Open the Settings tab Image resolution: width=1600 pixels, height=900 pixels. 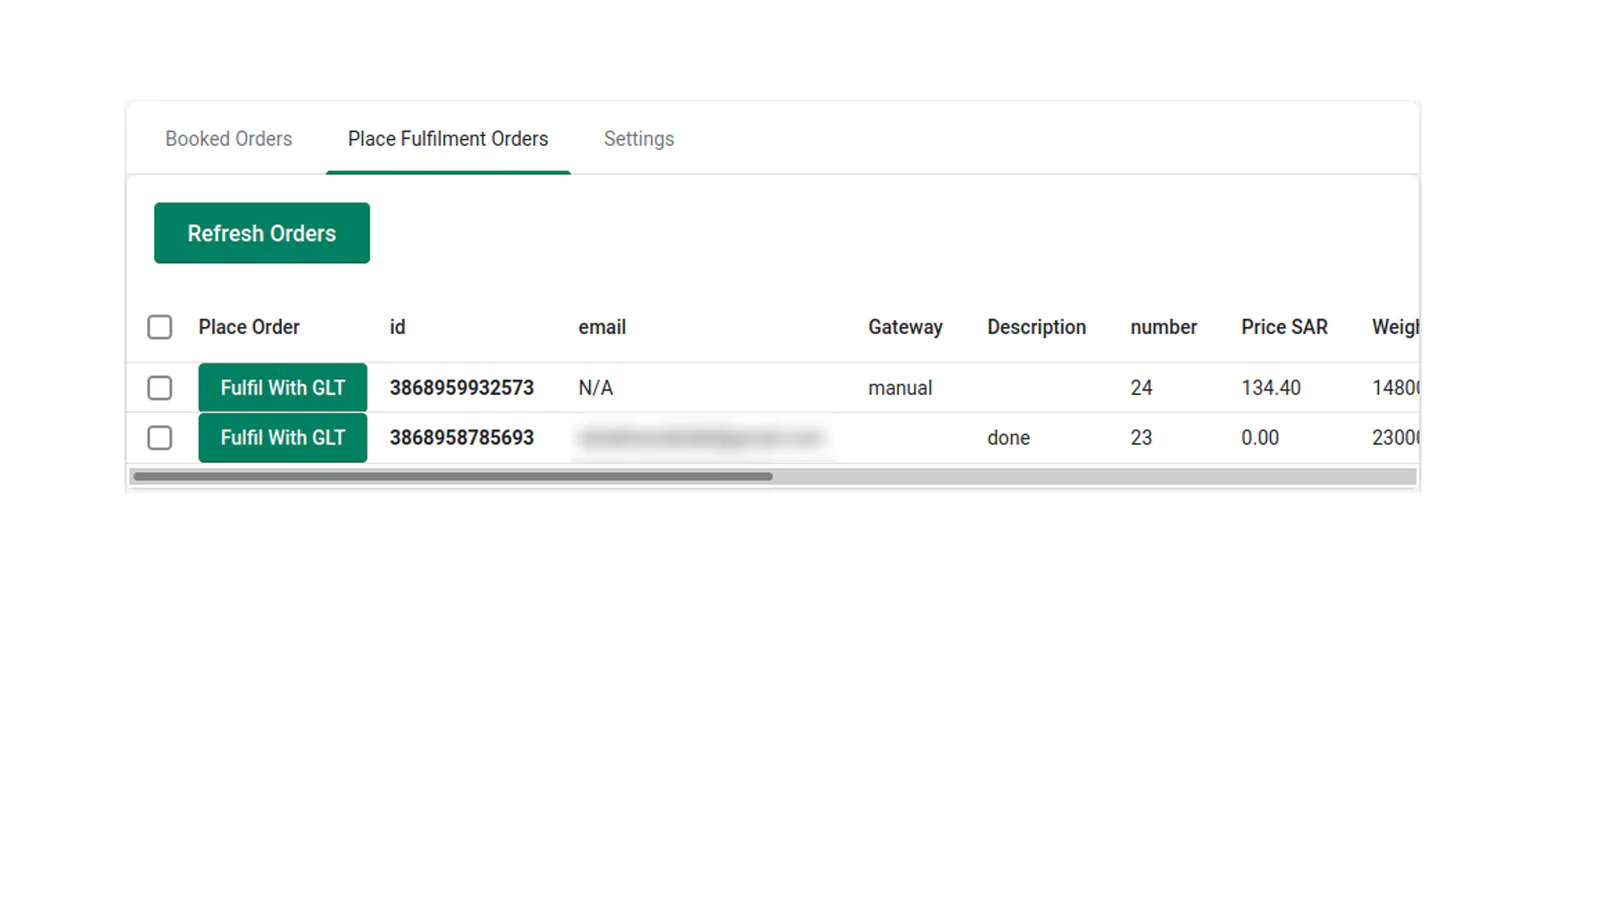(x=639, y=139)
